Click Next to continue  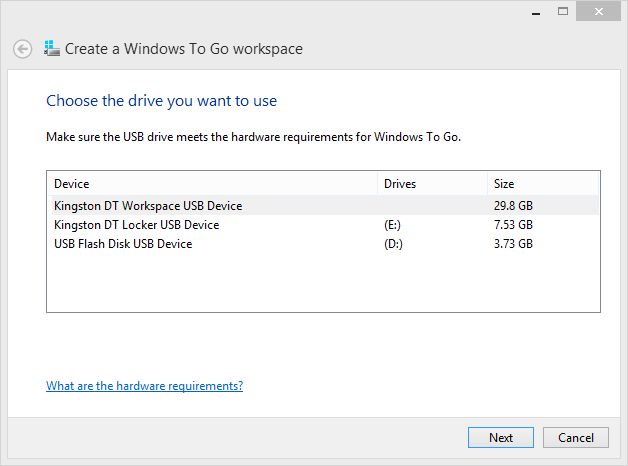point(501,438)
